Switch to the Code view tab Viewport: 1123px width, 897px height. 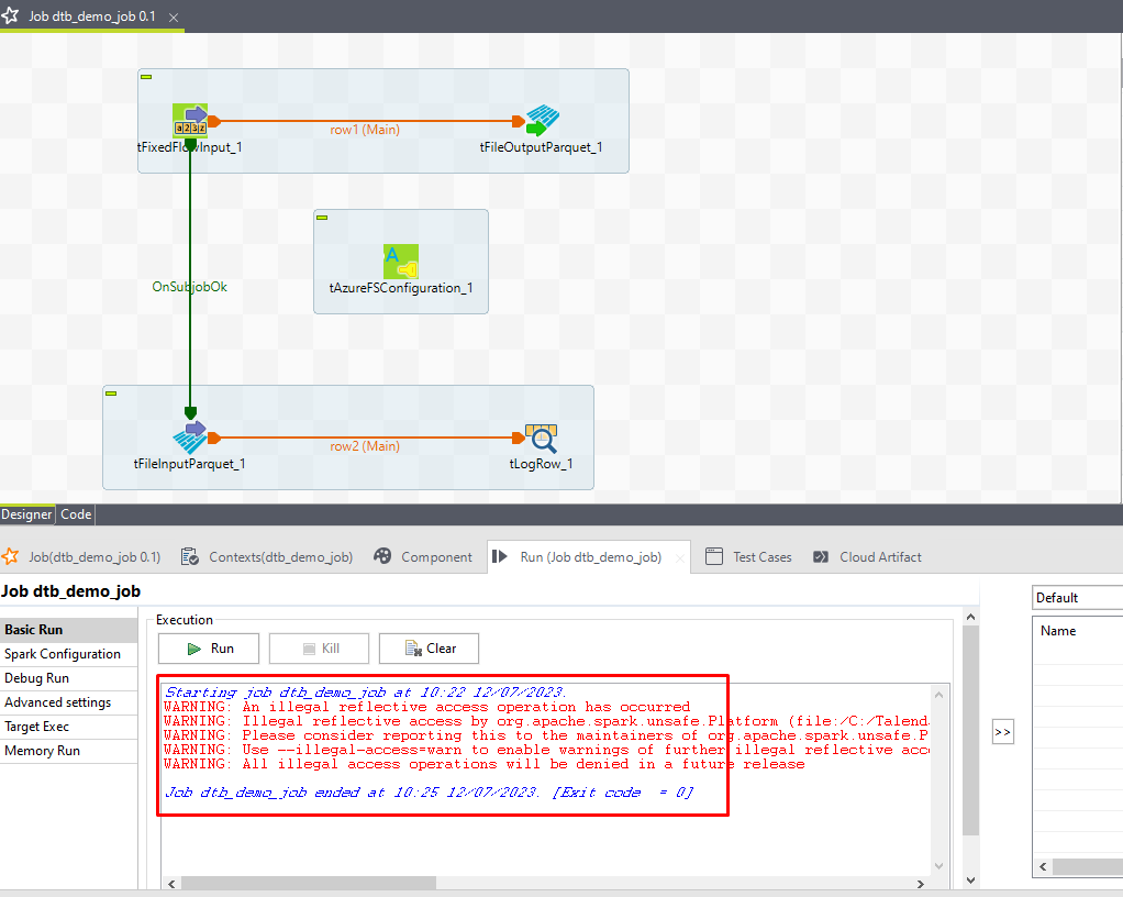pos(75,514)
